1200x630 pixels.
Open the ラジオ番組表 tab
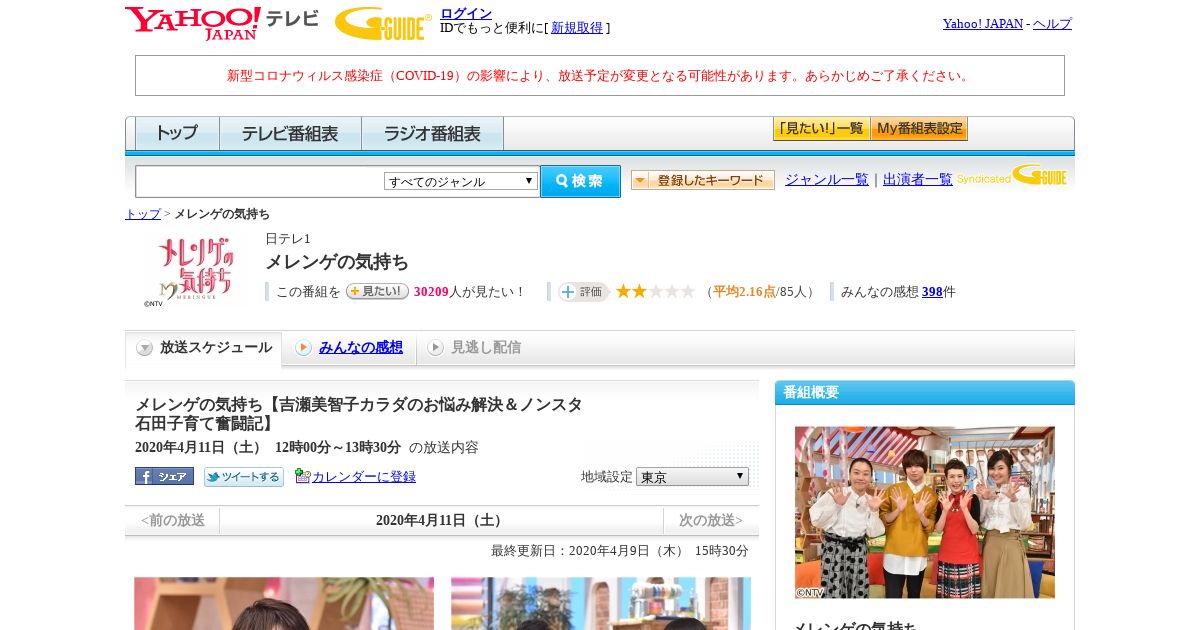[432, 133]
